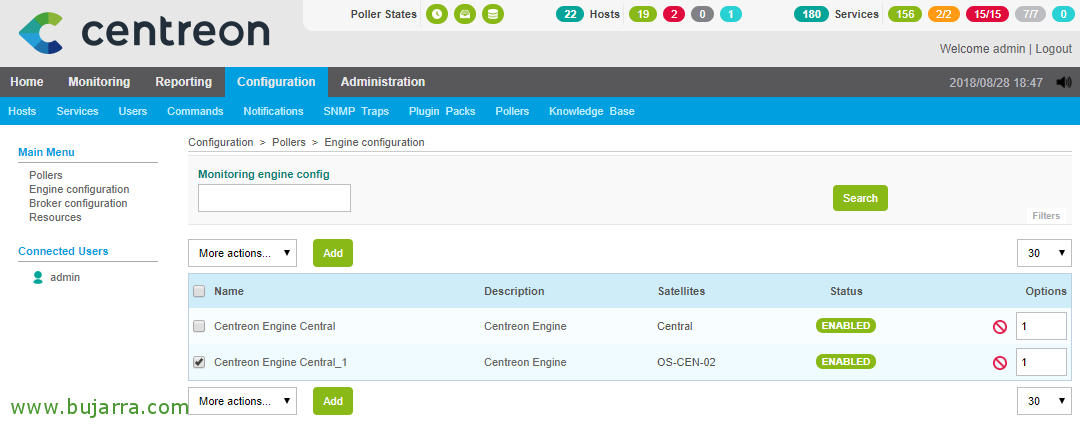Click the Search button
The width and height of the screenshot is (1080, 429).
point(860,198)
